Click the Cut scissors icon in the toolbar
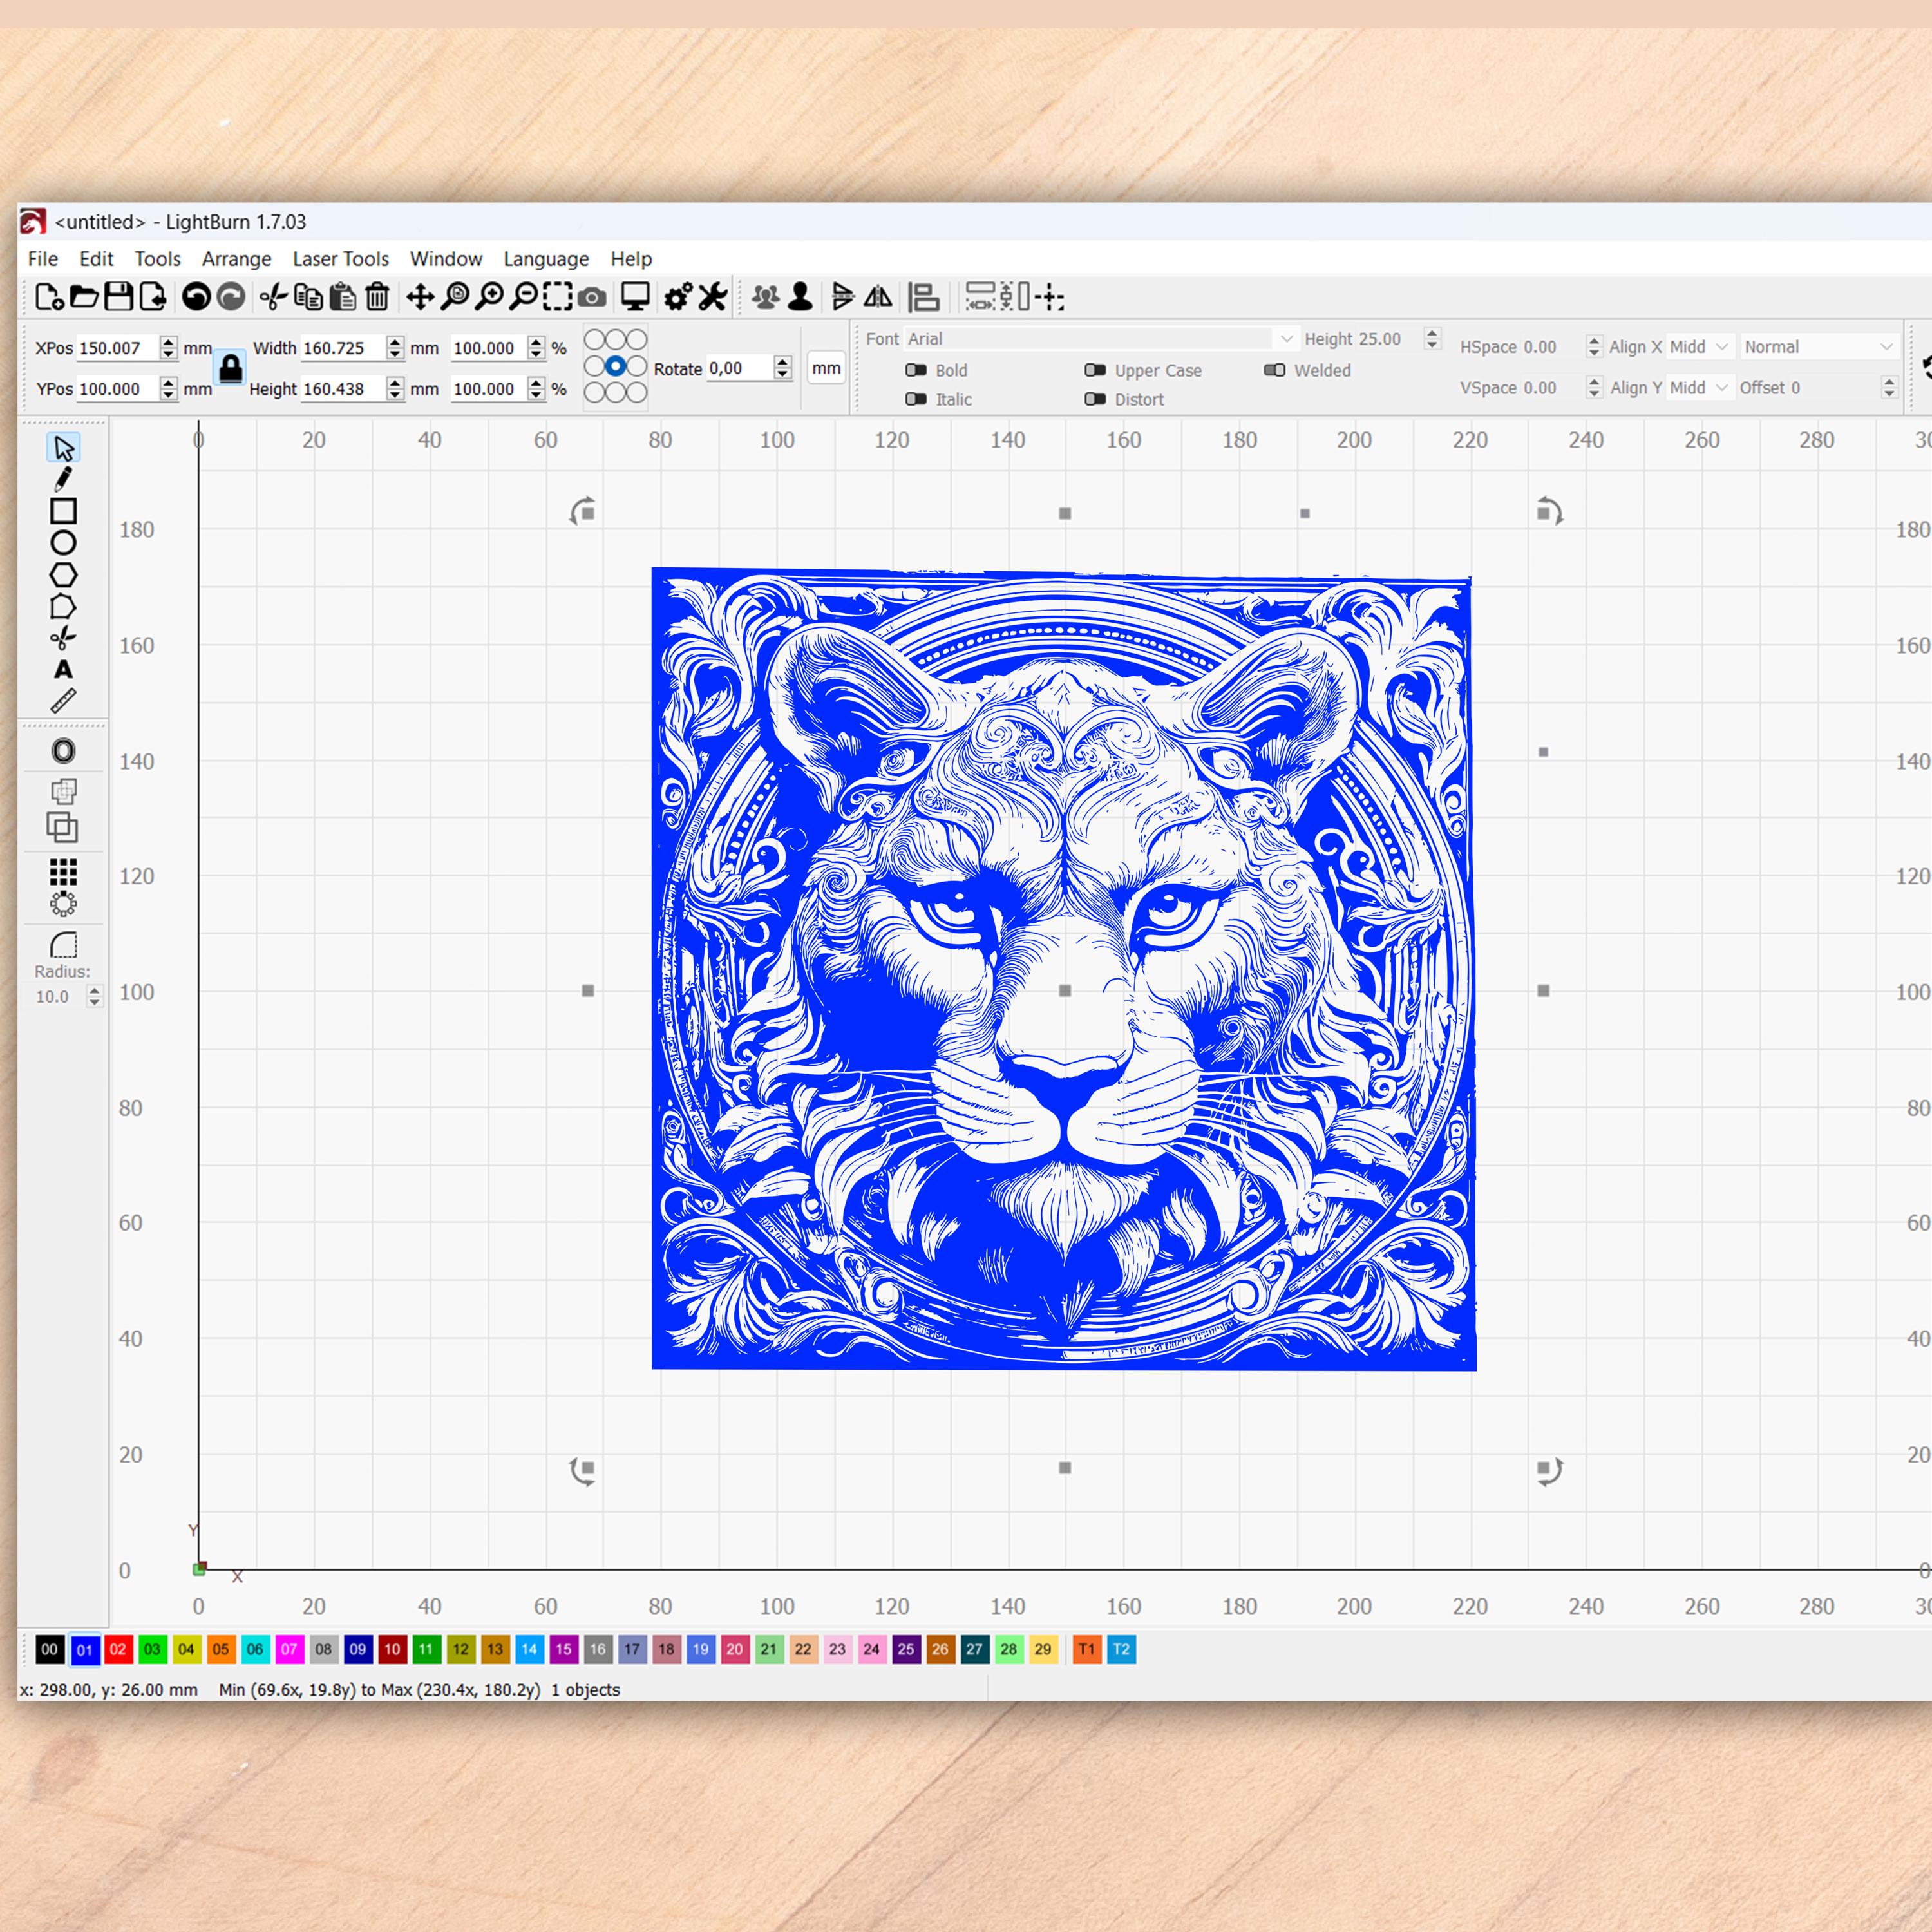 tap(273, 297)
